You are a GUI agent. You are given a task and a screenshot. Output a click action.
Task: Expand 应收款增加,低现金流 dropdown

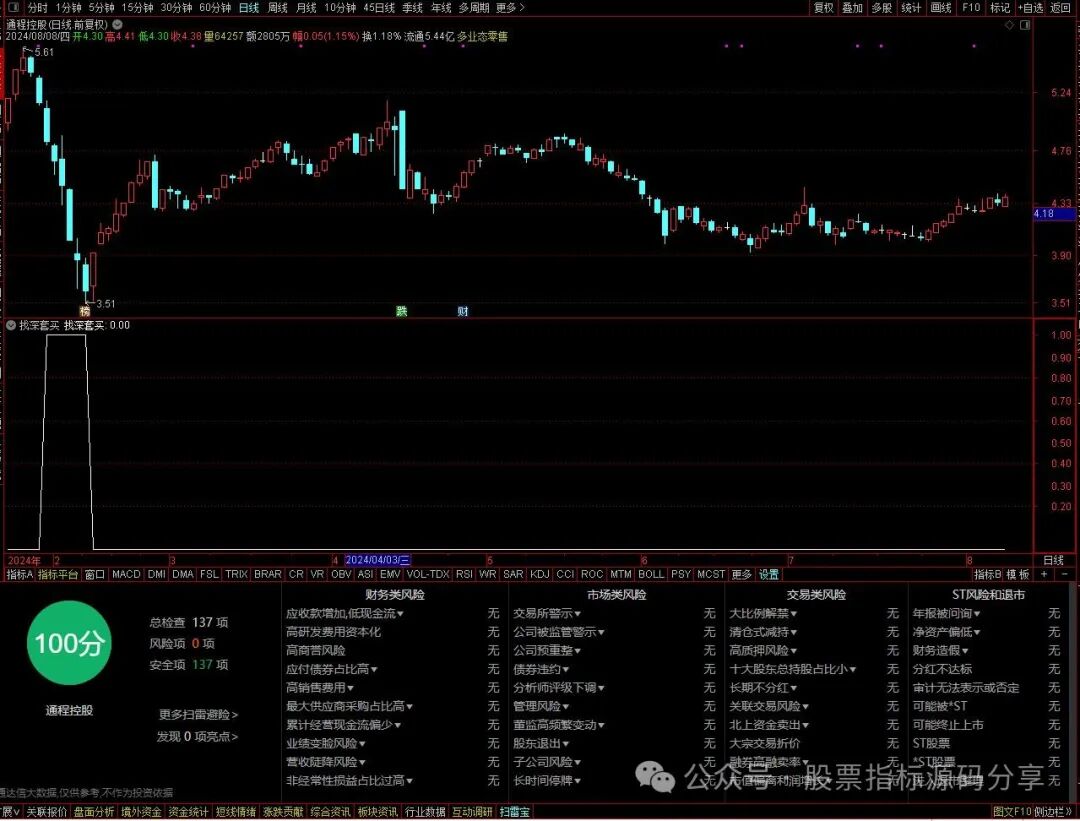pyautogui.click(x=345, y=613)
